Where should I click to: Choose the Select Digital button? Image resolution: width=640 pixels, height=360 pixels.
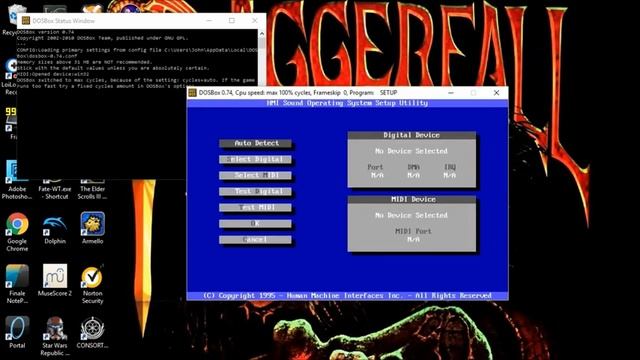pos(256,159)
